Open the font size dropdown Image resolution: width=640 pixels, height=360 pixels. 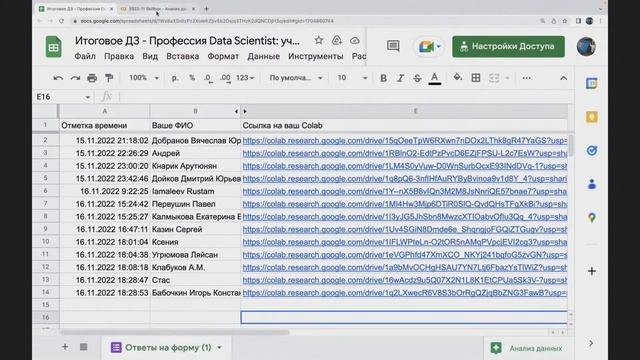point(352,78)
